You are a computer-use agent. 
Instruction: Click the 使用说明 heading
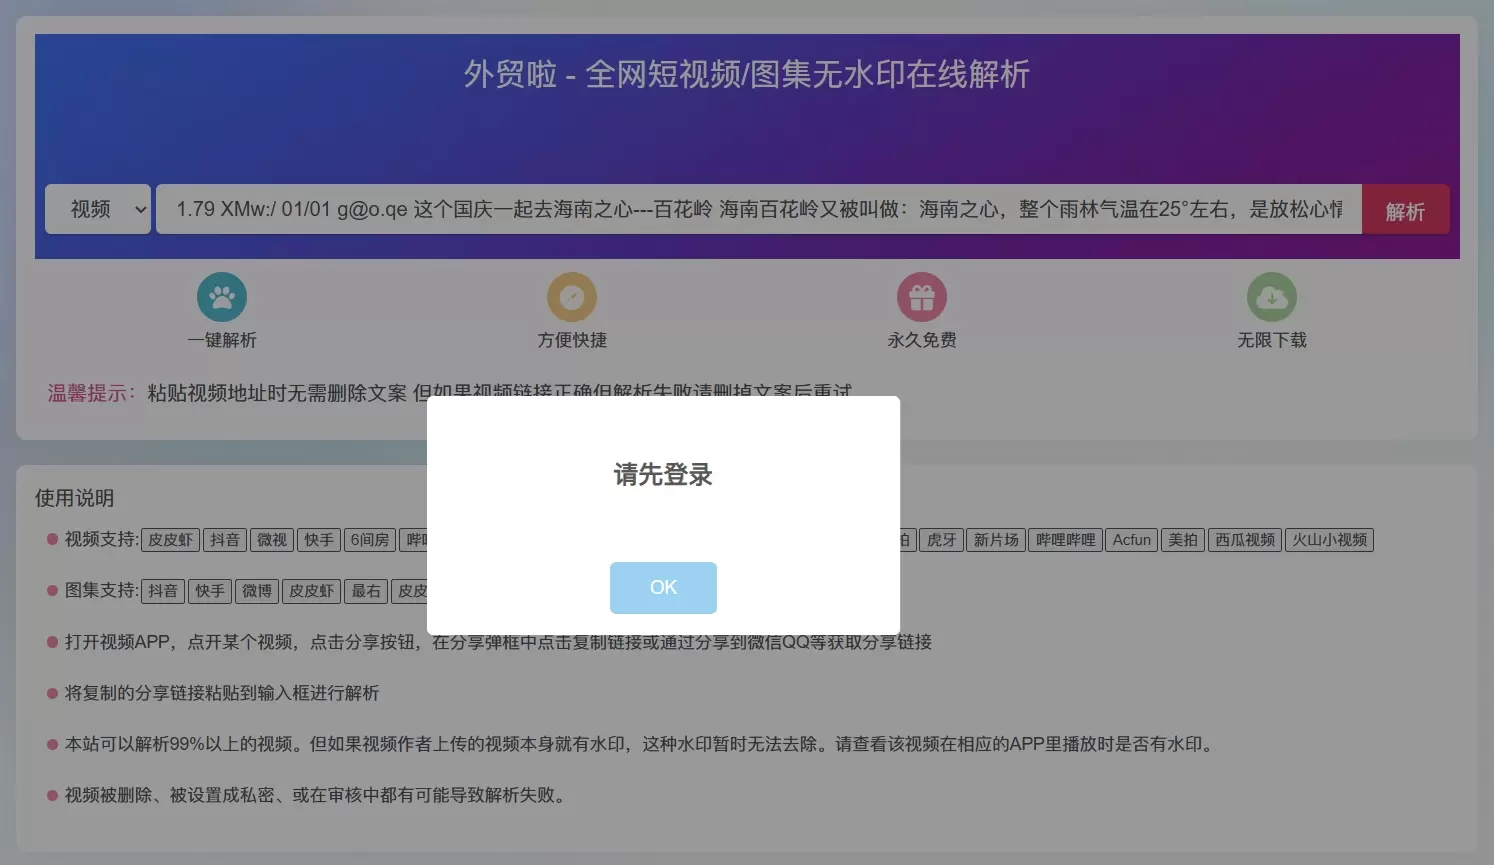[x=74, y=498]
